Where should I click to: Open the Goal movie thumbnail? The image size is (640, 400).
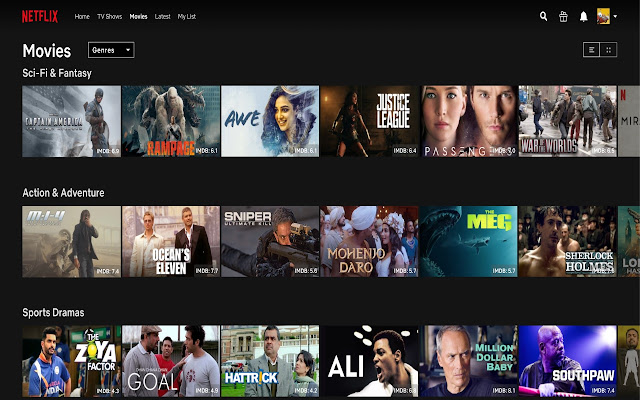click(x=171, y=361)
